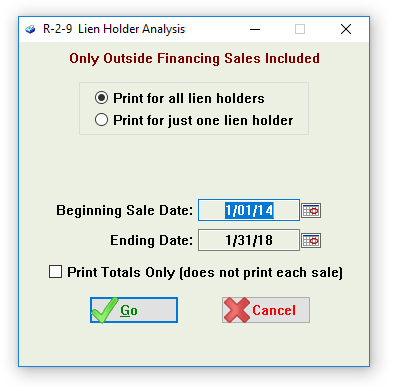395x391 pixels.
Task: Run the report with Go
Action: tap(134, 310)
